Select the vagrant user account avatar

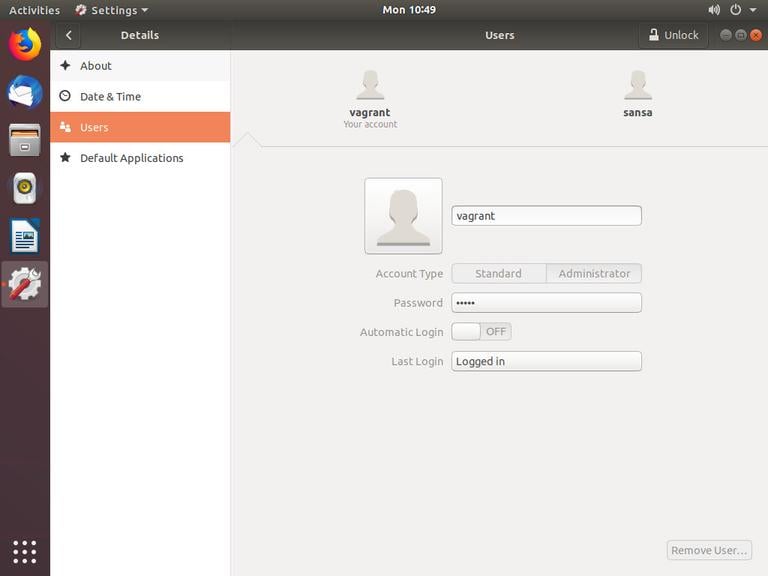click(370, 87)
